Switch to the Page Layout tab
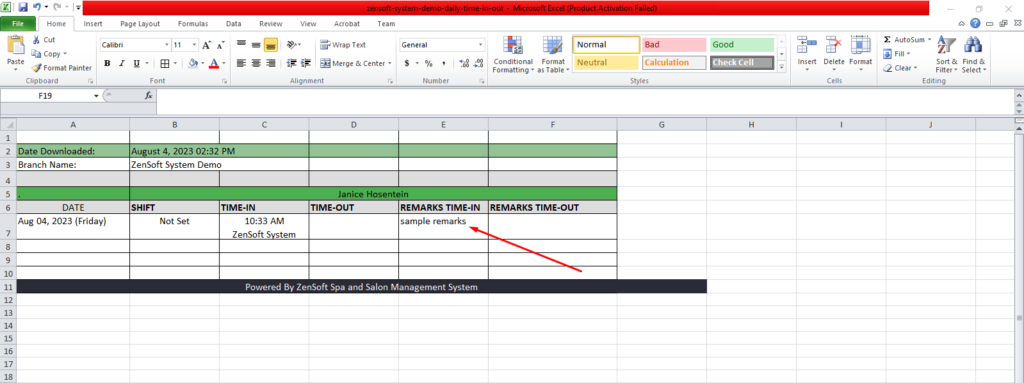This screenshot has width=1024, height=383. point(140,24)
